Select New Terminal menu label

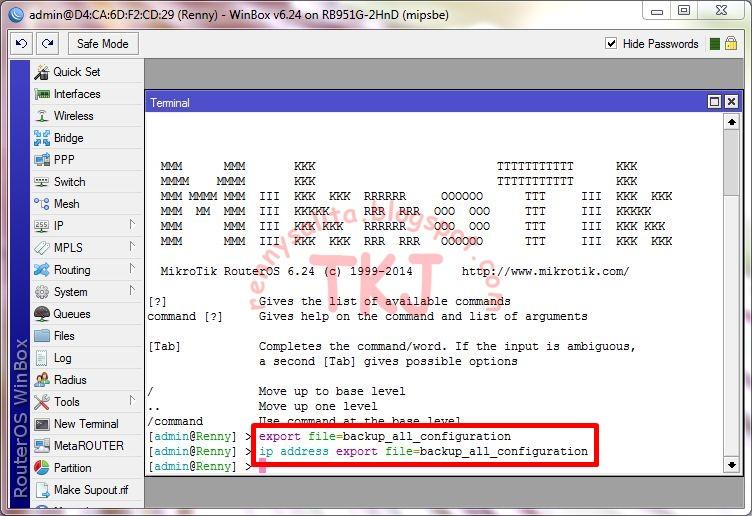click(86, 424)
